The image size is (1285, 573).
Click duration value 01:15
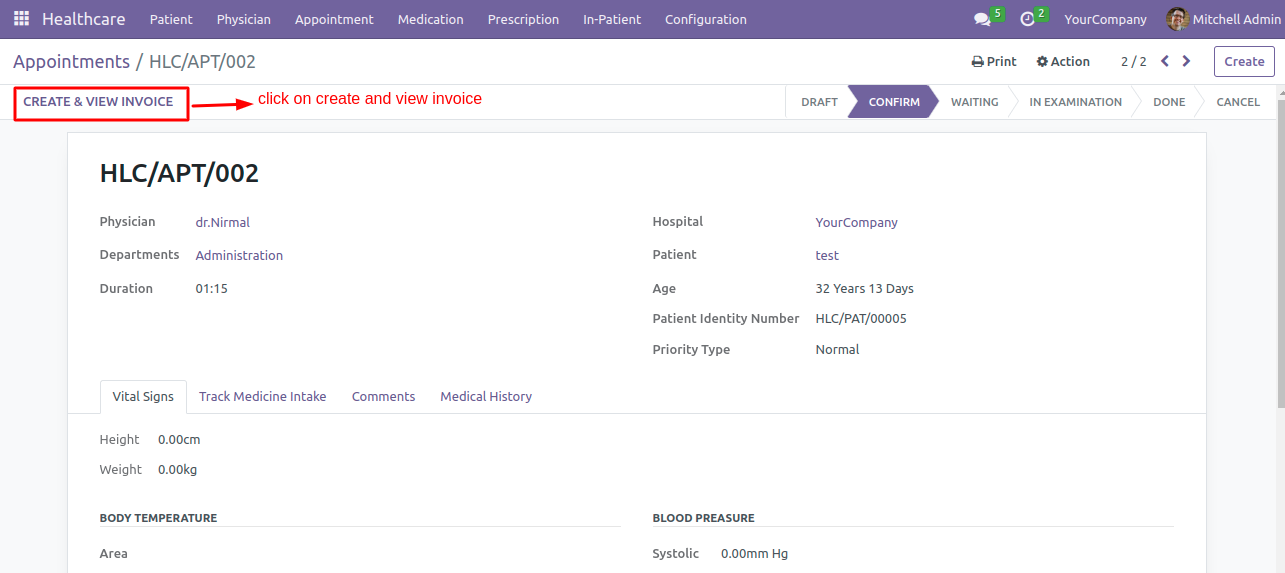click(x=211, y=288)
